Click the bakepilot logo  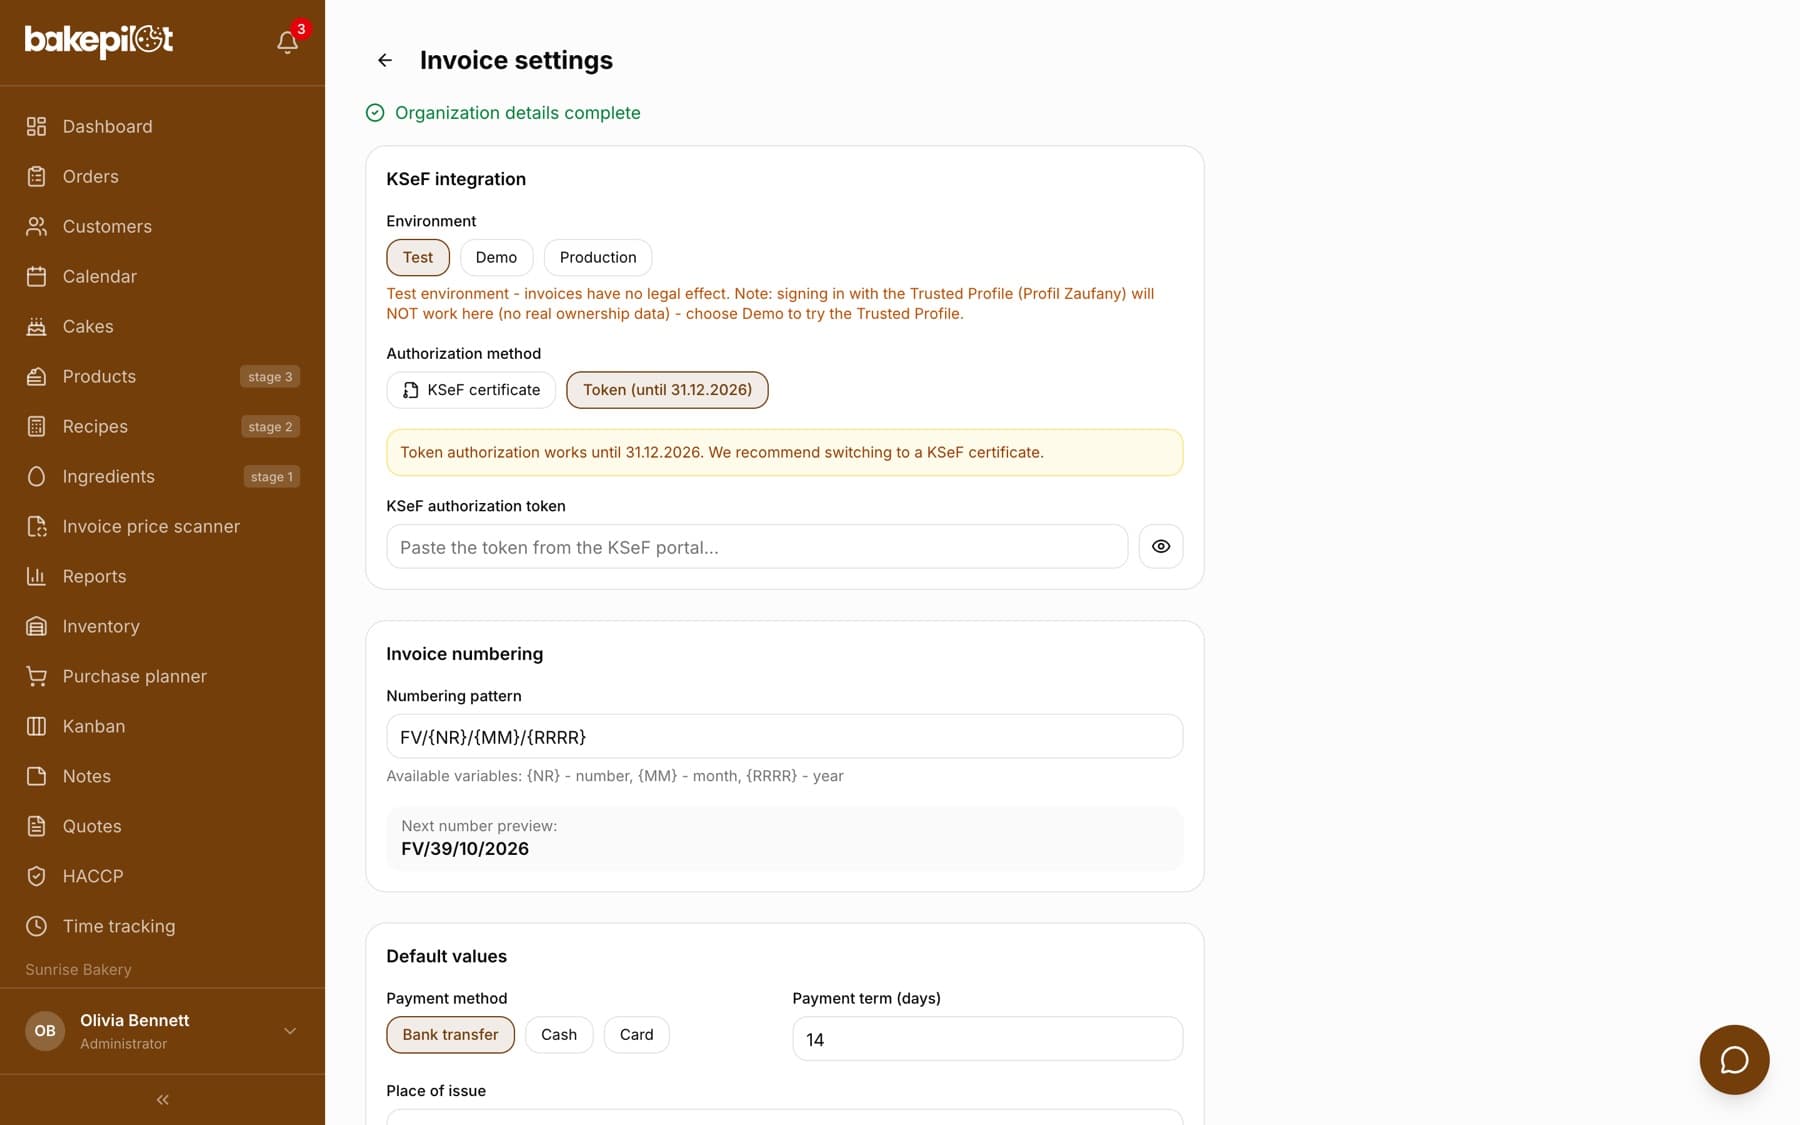[99, 40]
